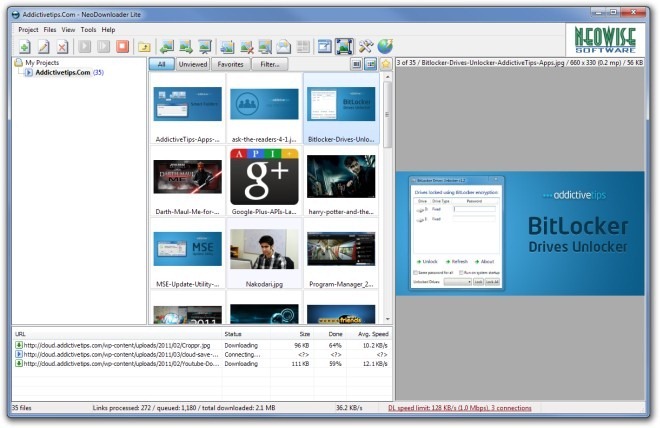Show only Unviewed images
This screenshot has height=428, width=660.
[193, 64]
